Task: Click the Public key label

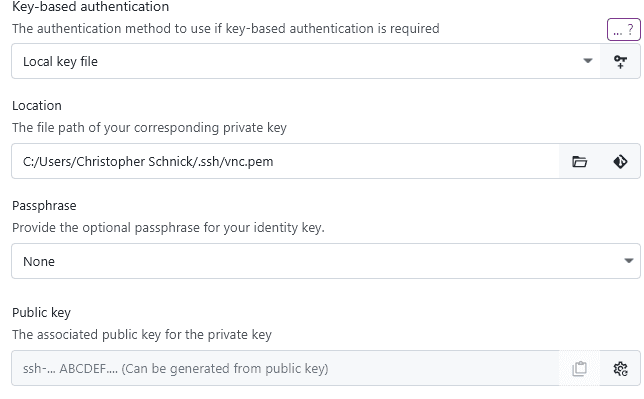Action: click(41, 313)
